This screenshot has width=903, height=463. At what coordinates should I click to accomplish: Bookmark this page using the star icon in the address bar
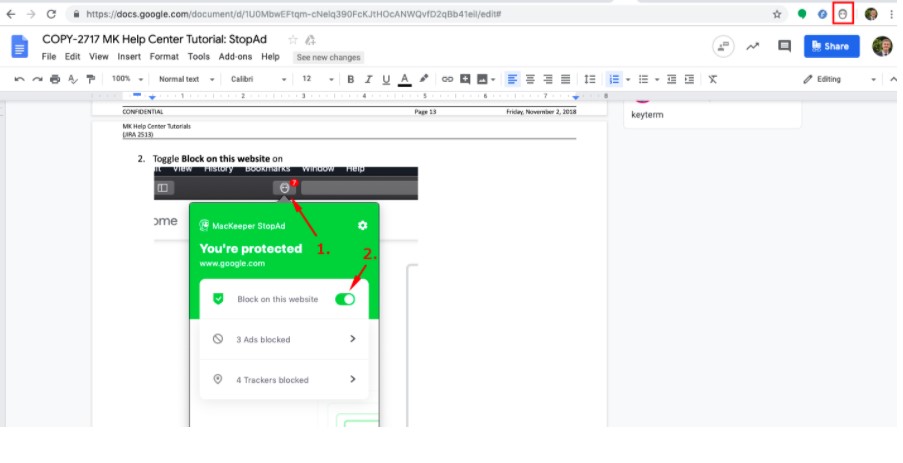[x=777, y=14]
